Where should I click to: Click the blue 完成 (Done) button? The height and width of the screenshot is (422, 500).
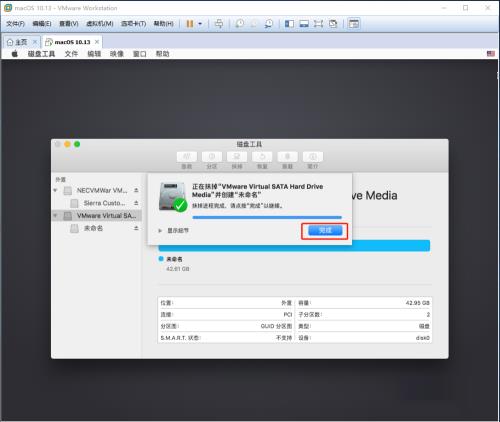(325, 231)
